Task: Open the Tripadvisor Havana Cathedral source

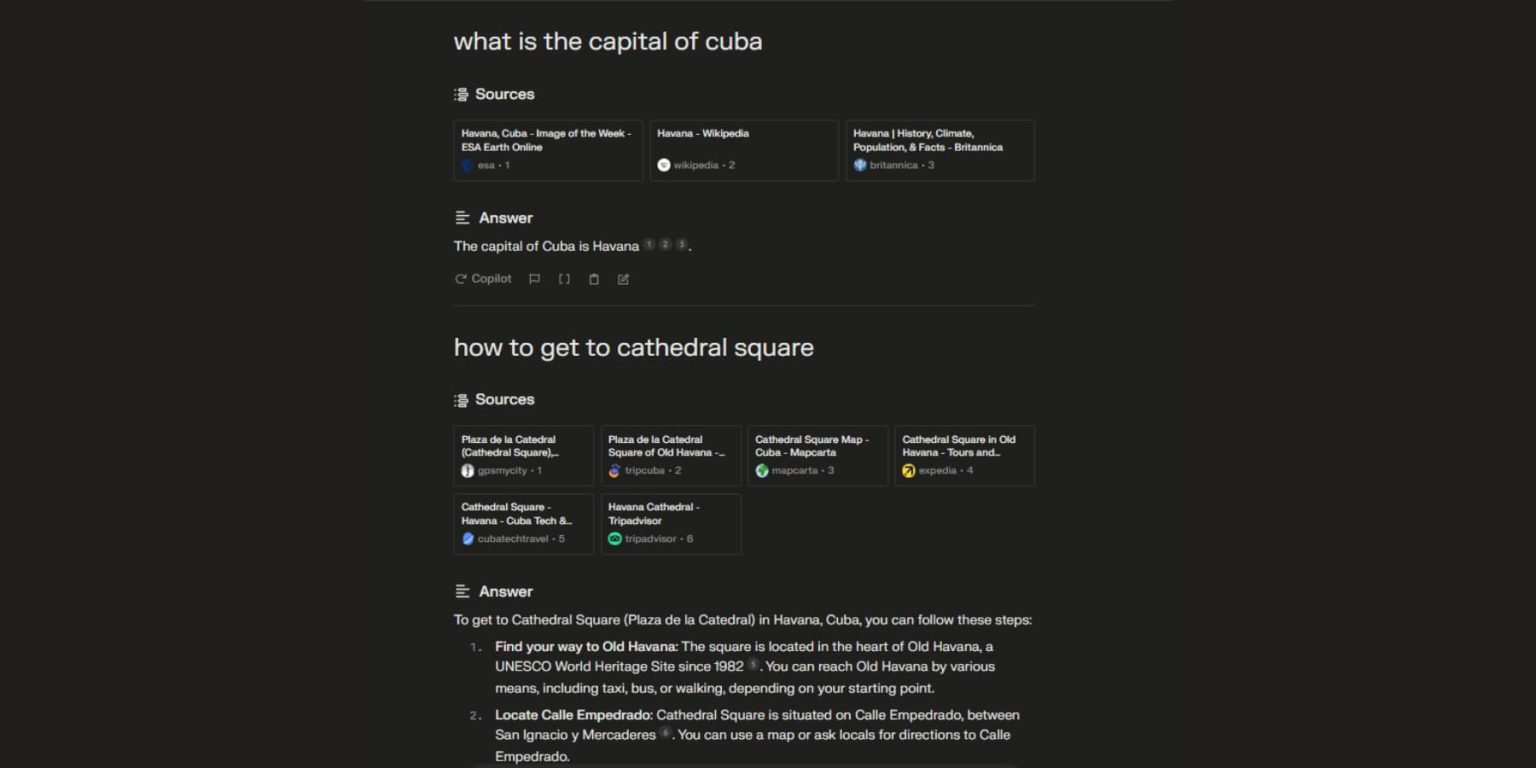Action: tap(671, 523)
